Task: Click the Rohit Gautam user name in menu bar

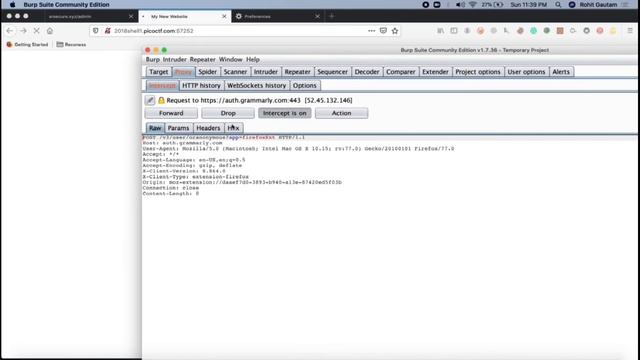Action: (598, 4)
